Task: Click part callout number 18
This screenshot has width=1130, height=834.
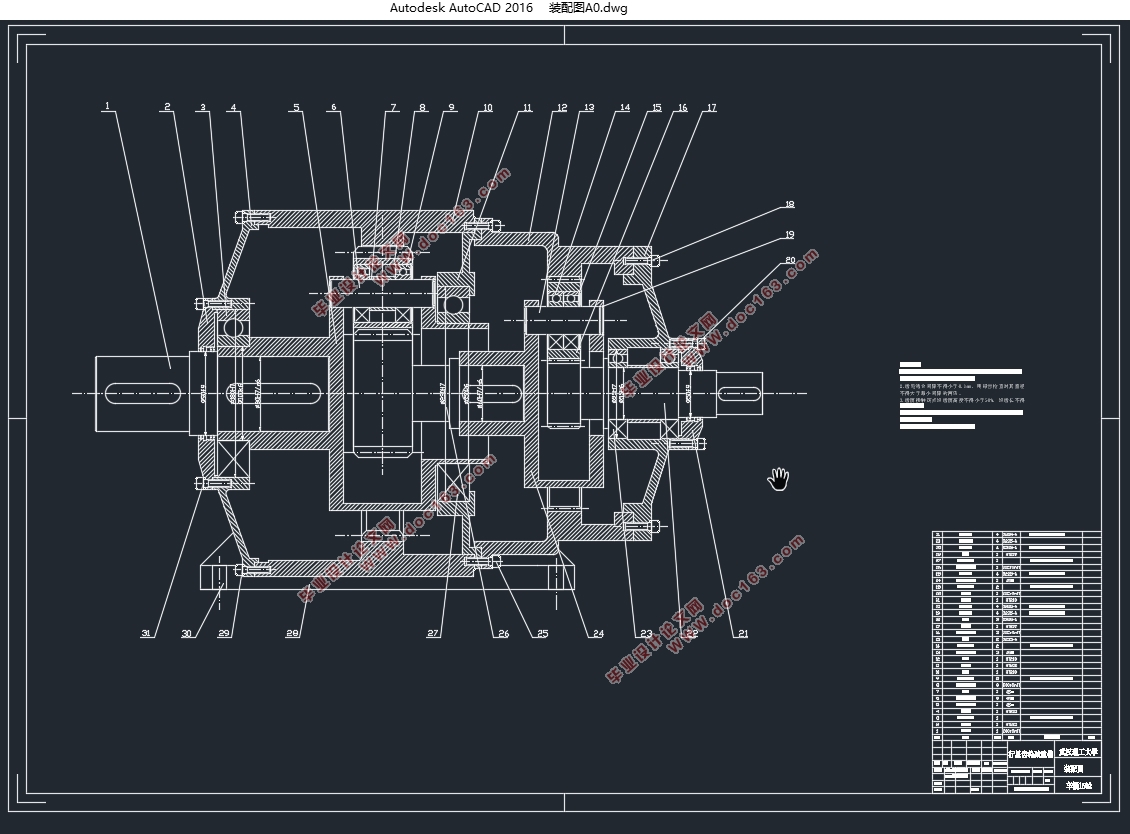Action: point(789,204)
